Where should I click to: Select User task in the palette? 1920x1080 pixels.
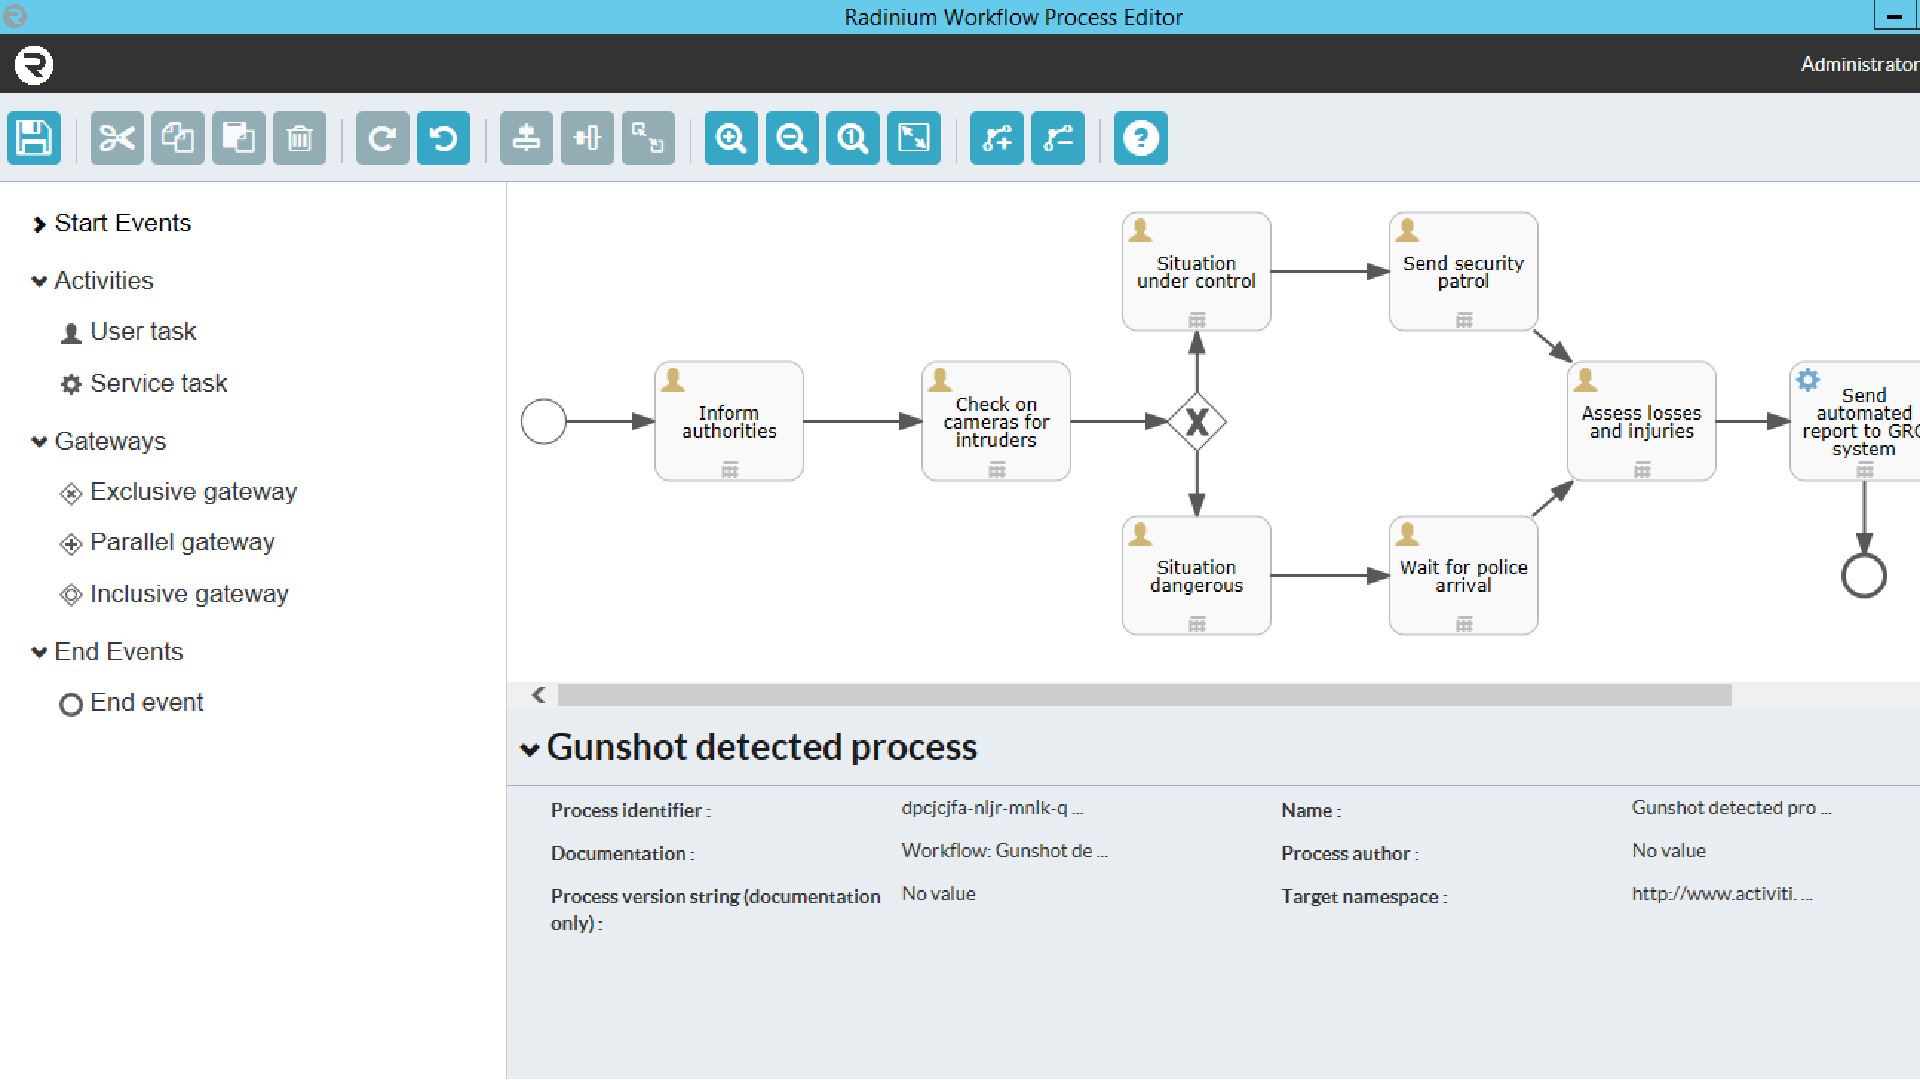coord(128,332)
